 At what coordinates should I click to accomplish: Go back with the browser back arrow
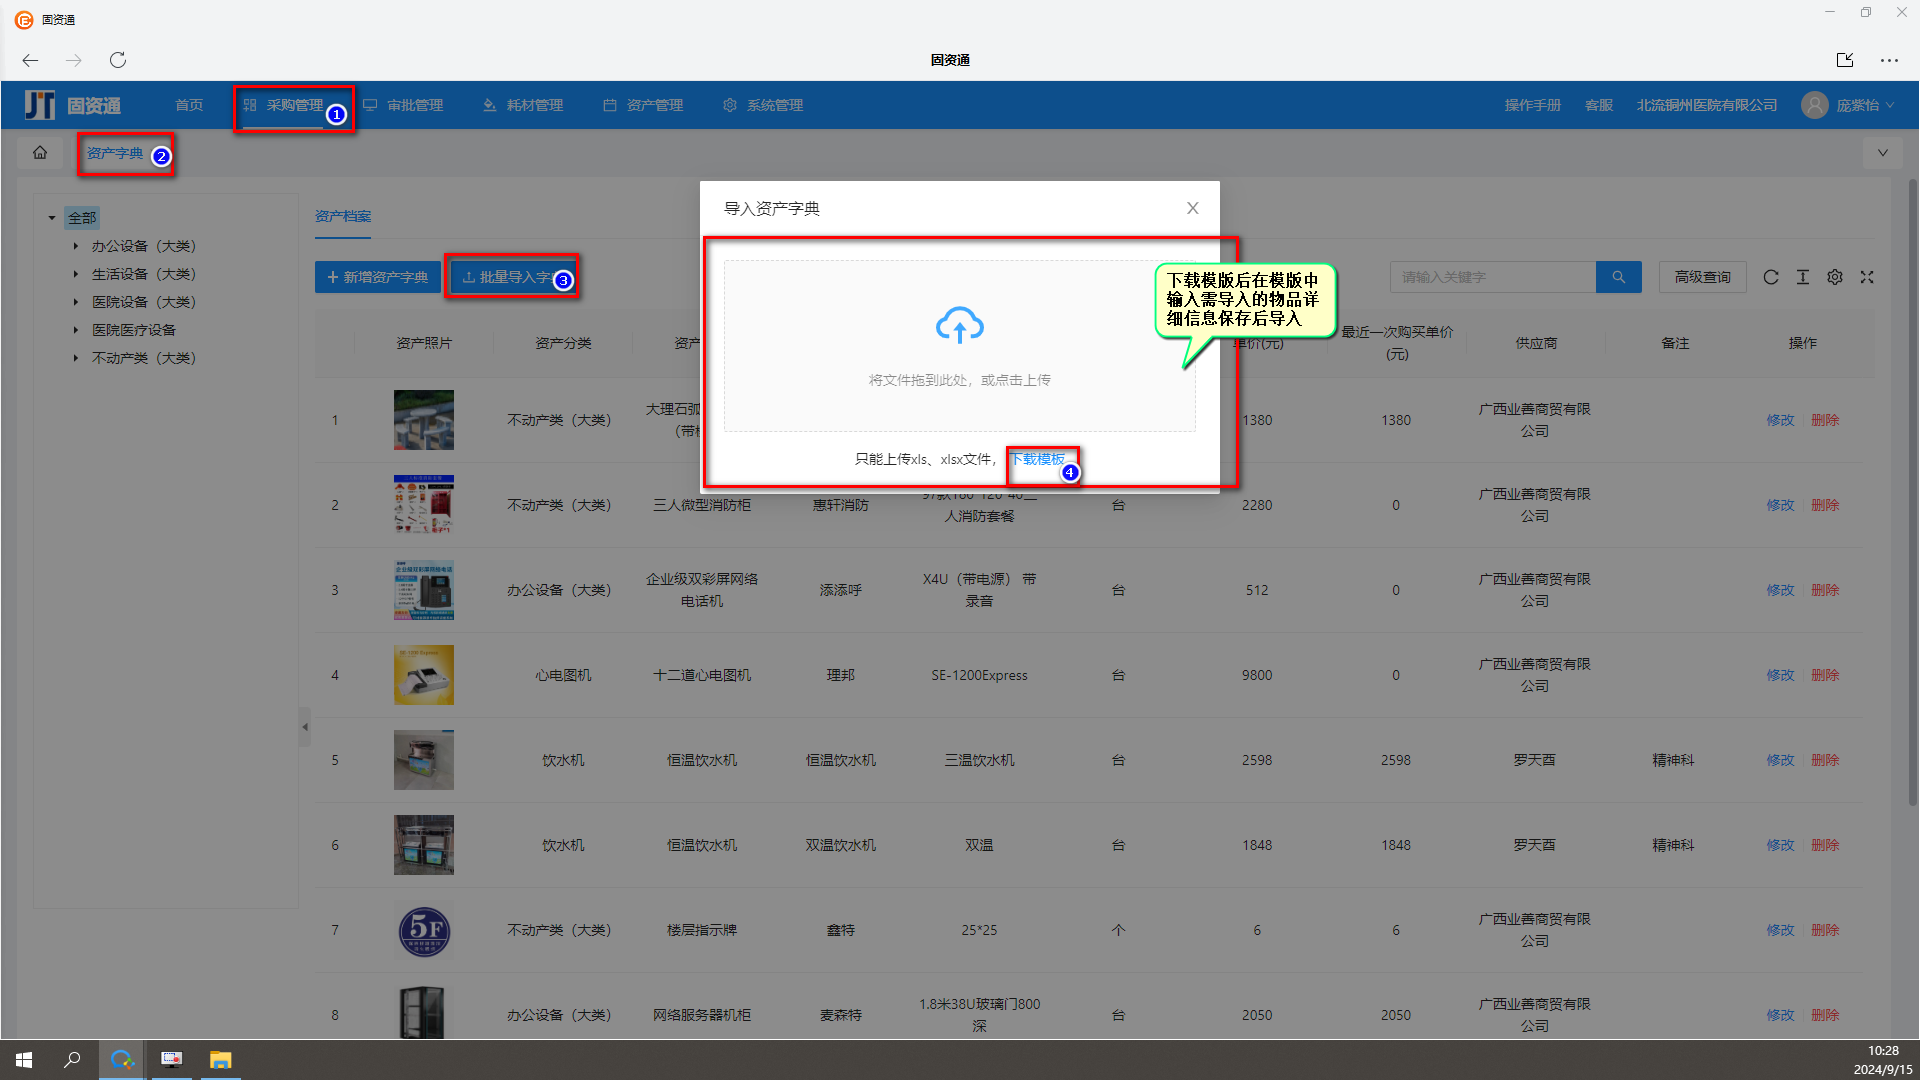tap(30, 60)
